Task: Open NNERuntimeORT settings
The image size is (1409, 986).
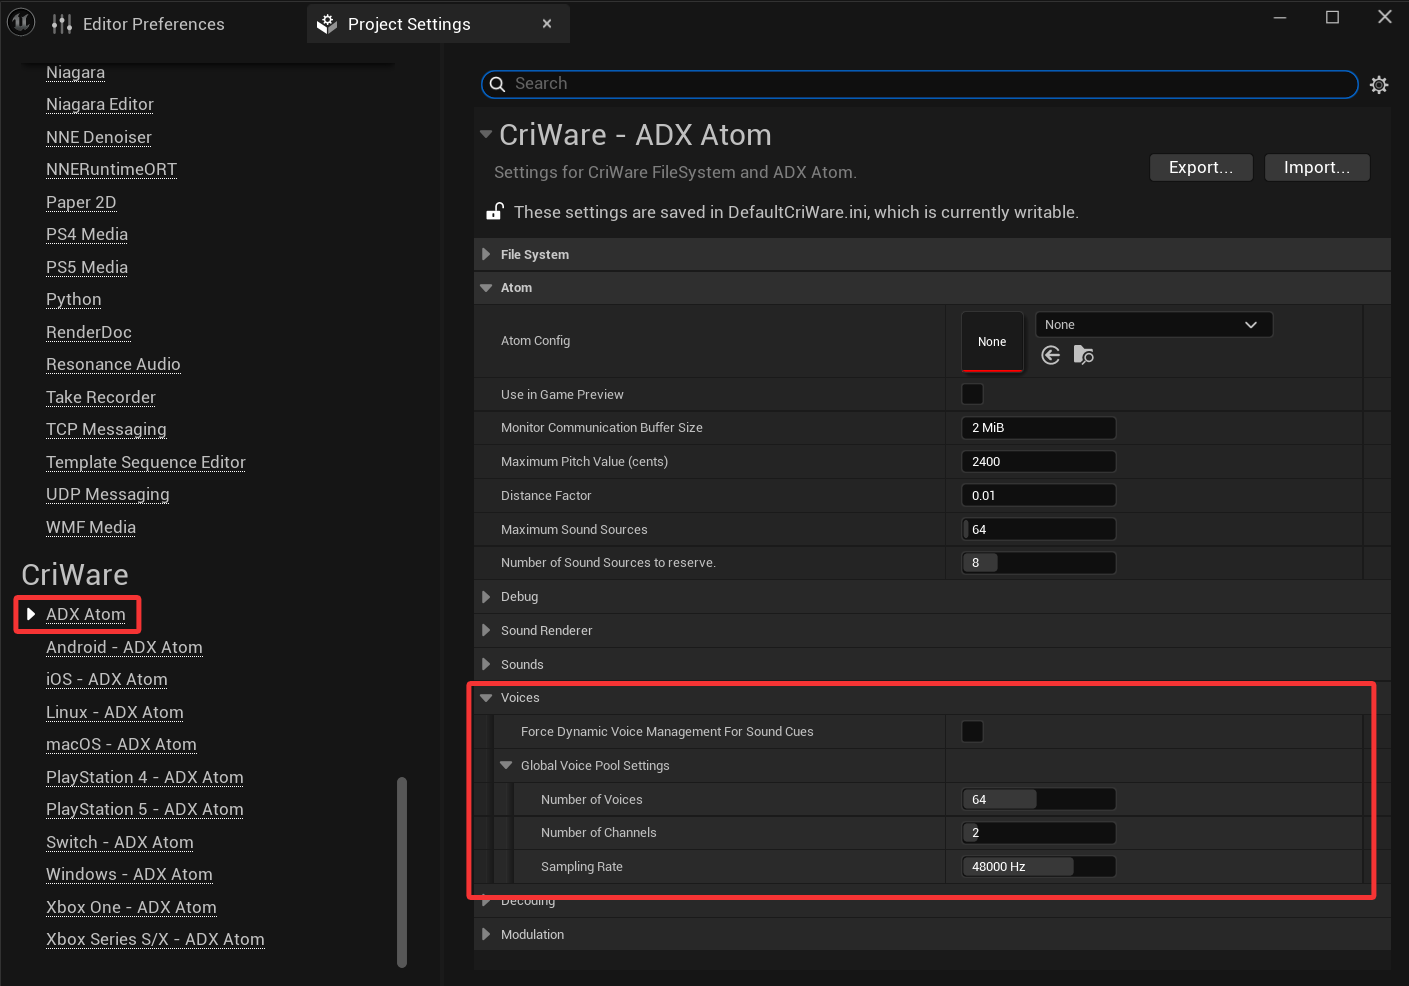Action: pyautogui.click(x=112, y=170)
